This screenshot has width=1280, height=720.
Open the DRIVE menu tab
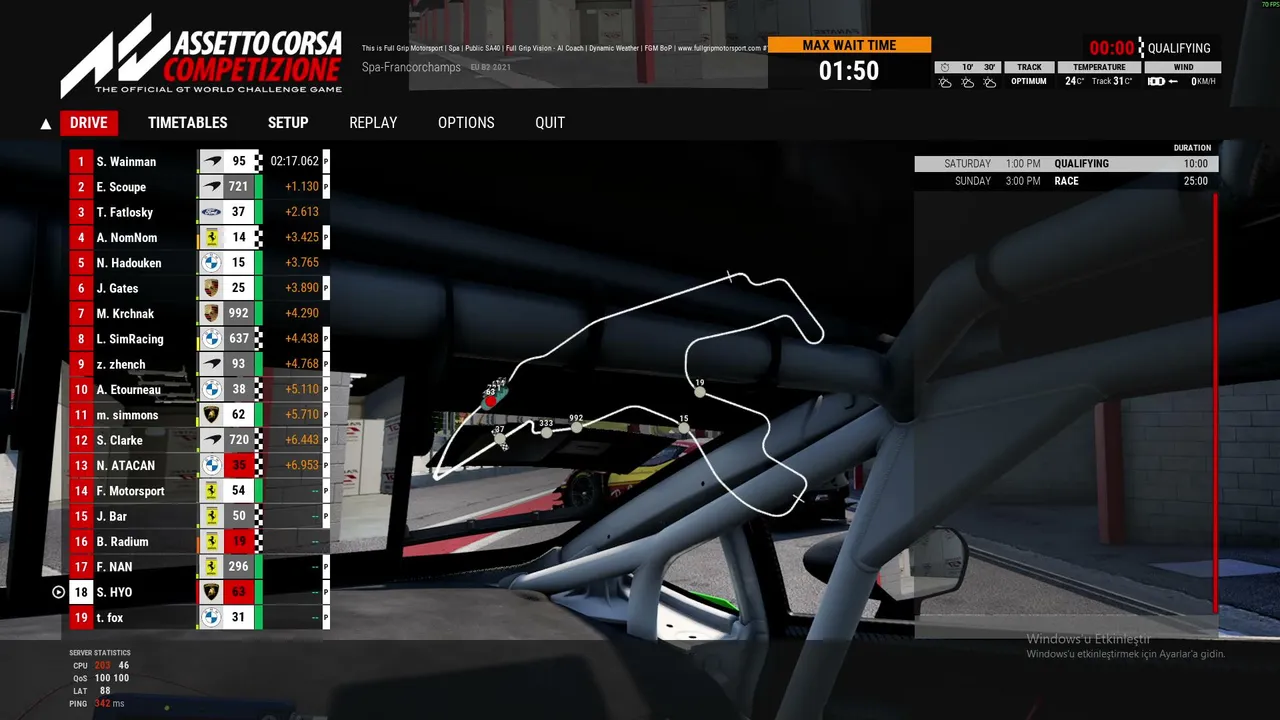[89, 123]
